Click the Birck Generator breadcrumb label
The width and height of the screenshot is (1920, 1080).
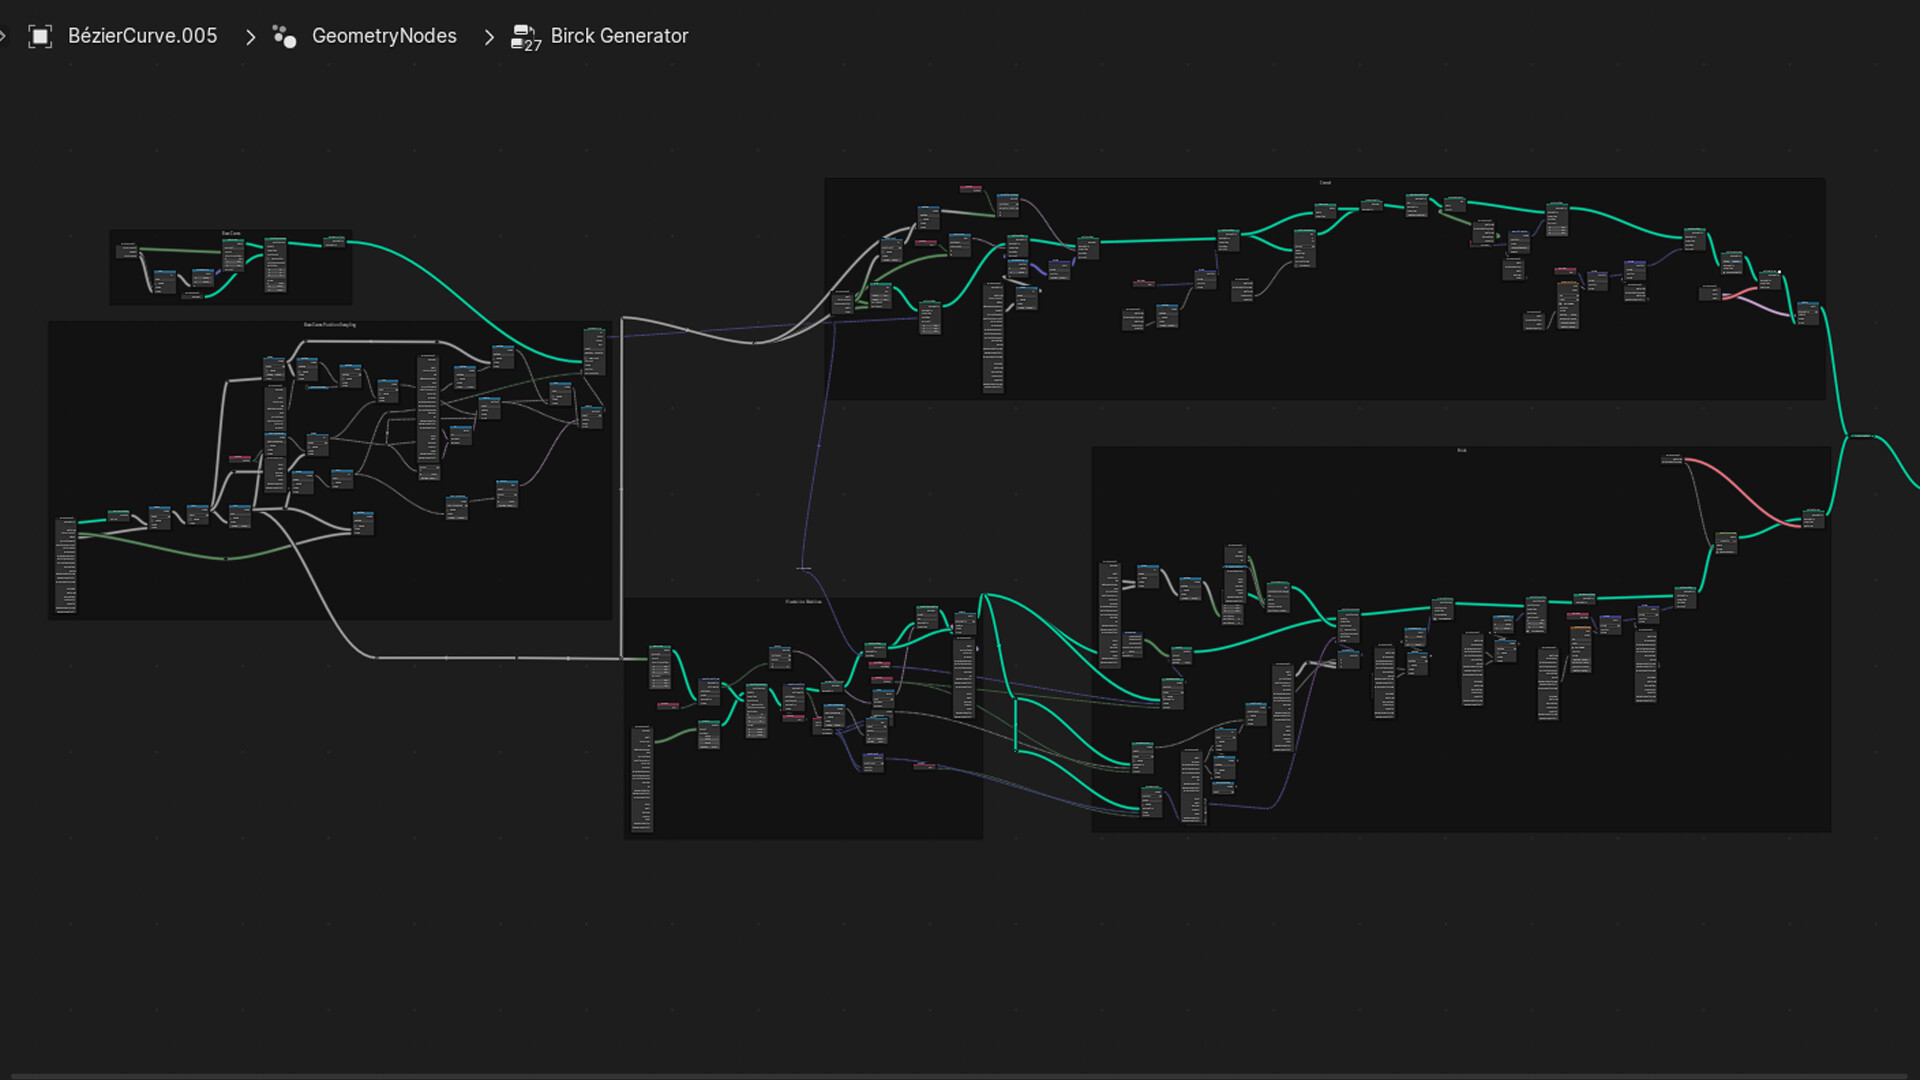[x=617, y=35]
